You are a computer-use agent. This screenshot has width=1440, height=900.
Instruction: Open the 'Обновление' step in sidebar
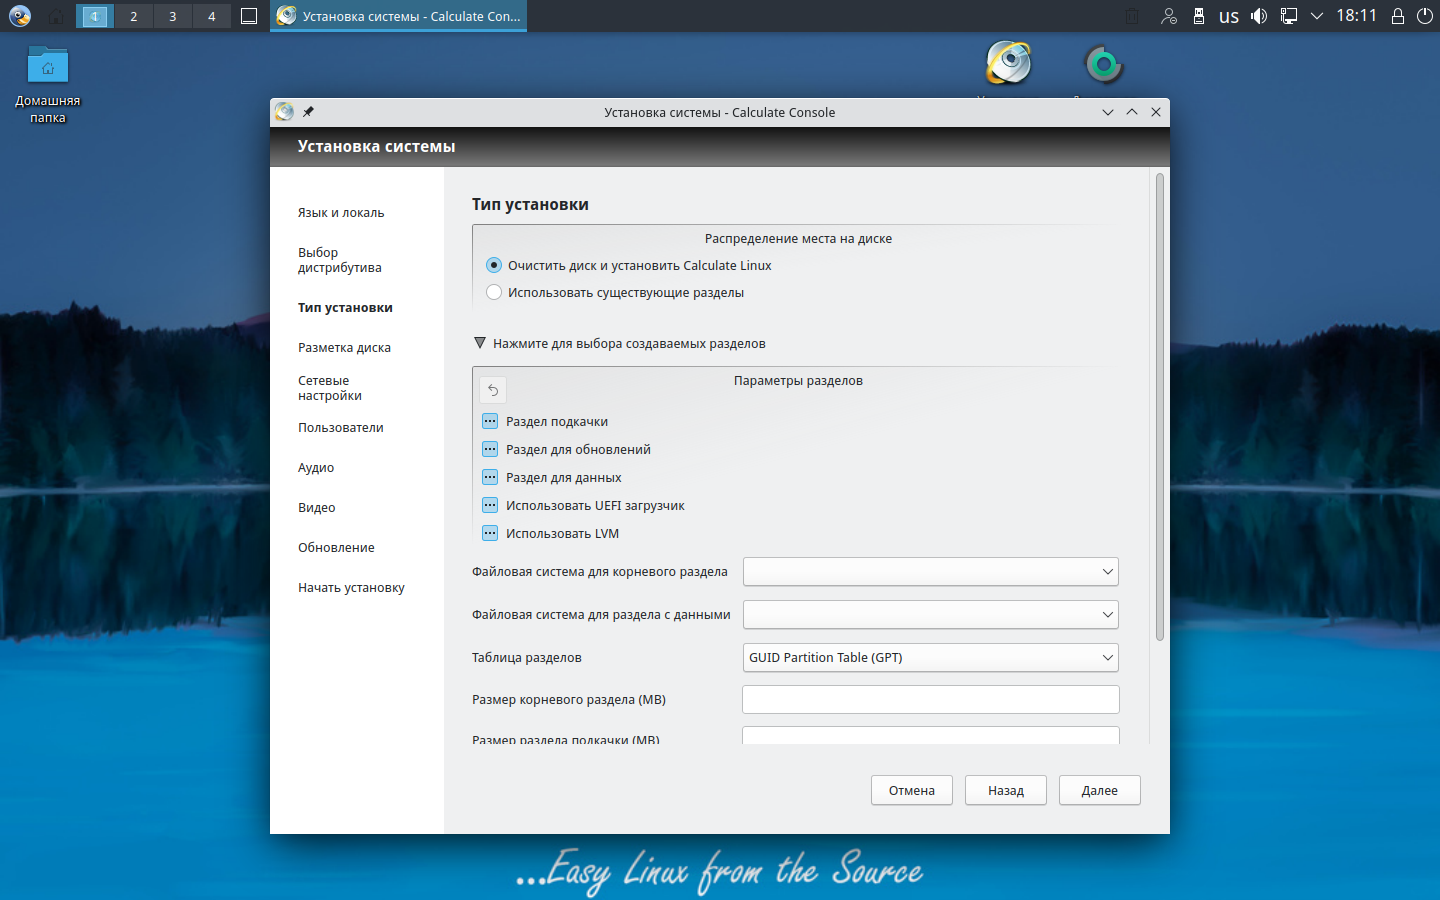[x=336, y=547]
